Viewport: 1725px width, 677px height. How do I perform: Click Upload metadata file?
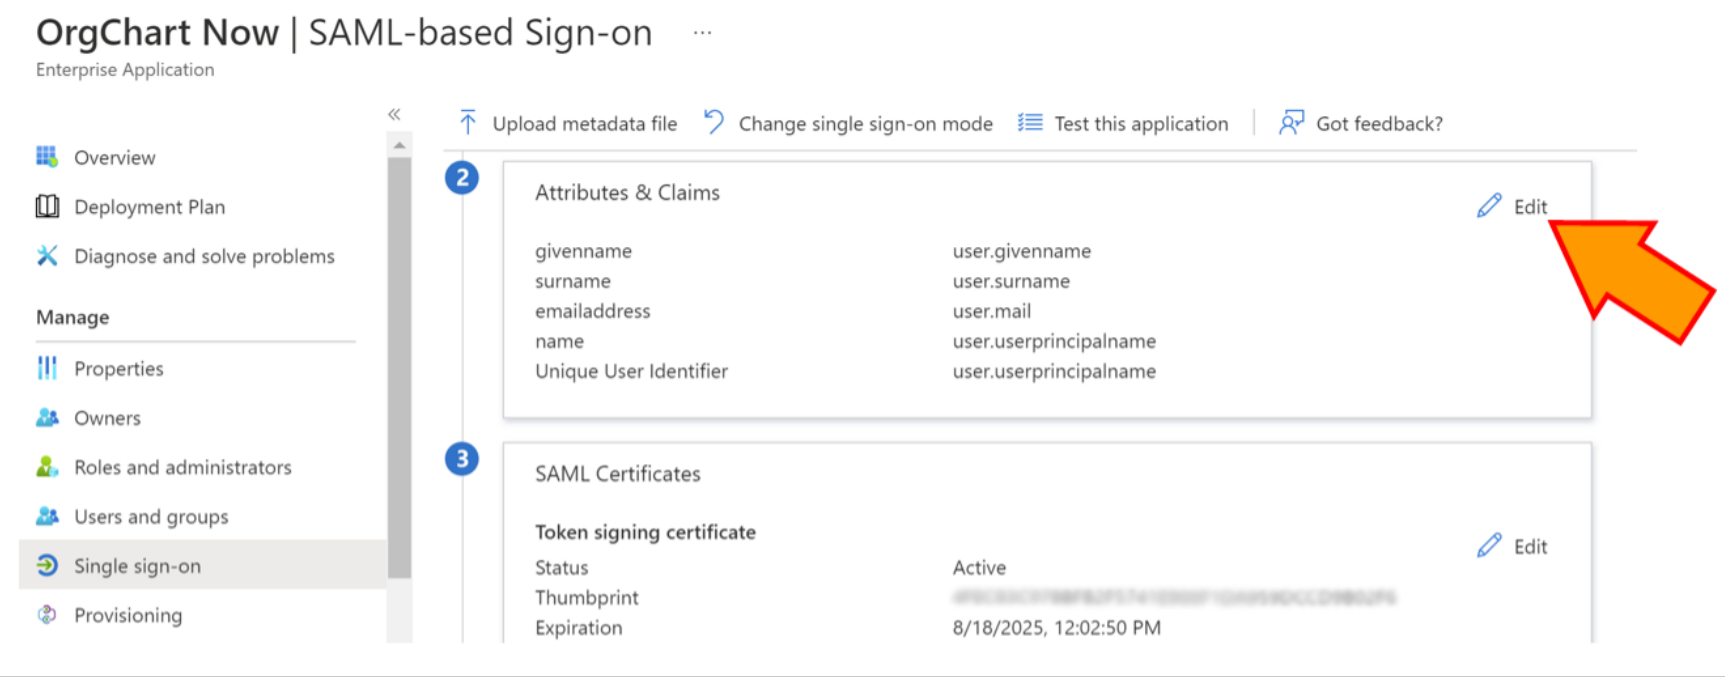(x=585, y=123)
